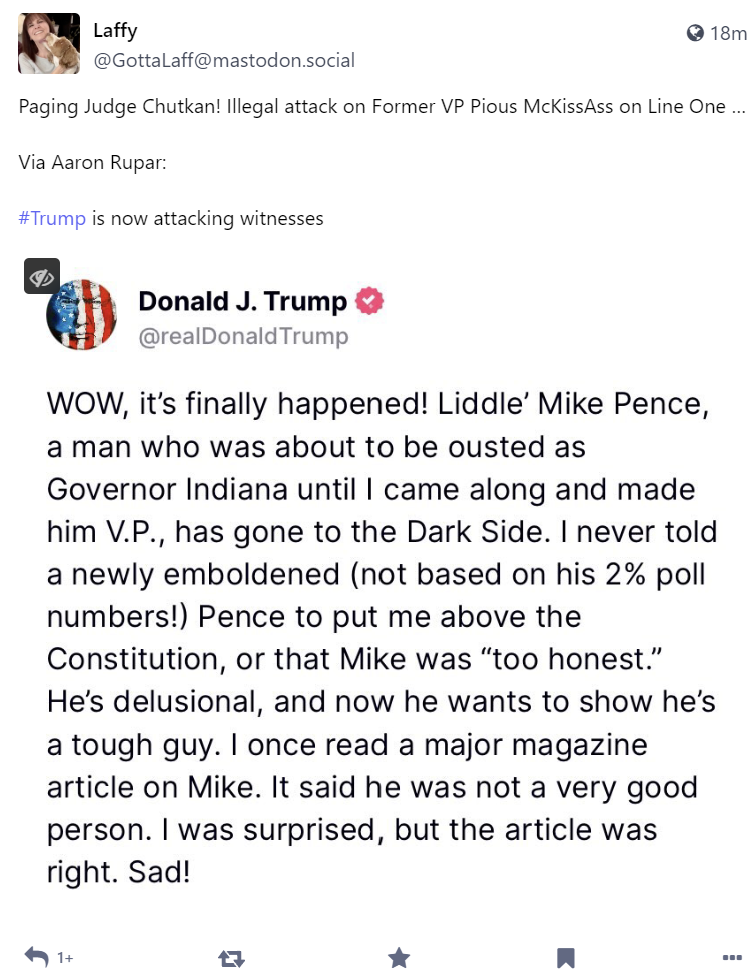Click the "Donald J. Trump" name in the image
The image size is (756, 980).
[x=242, y=301]
